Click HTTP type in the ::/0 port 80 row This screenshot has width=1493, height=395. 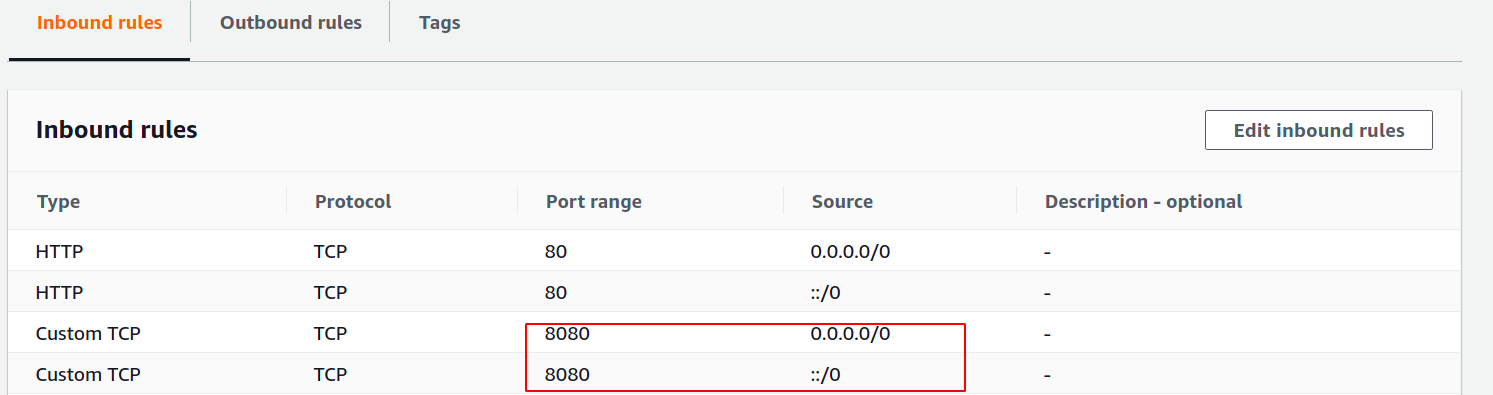point(59,293)
